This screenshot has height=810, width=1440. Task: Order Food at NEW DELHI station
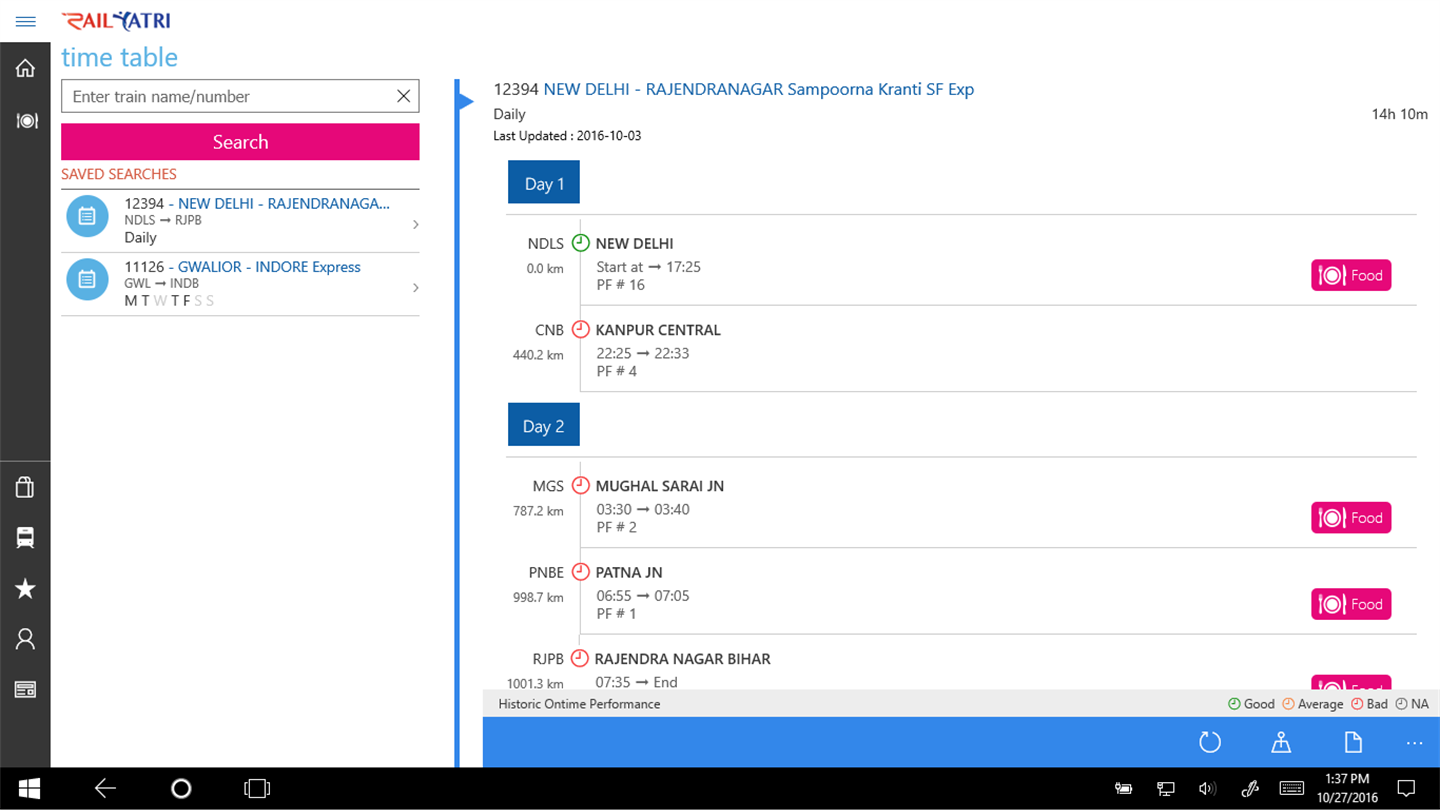tap(1351, 275)
